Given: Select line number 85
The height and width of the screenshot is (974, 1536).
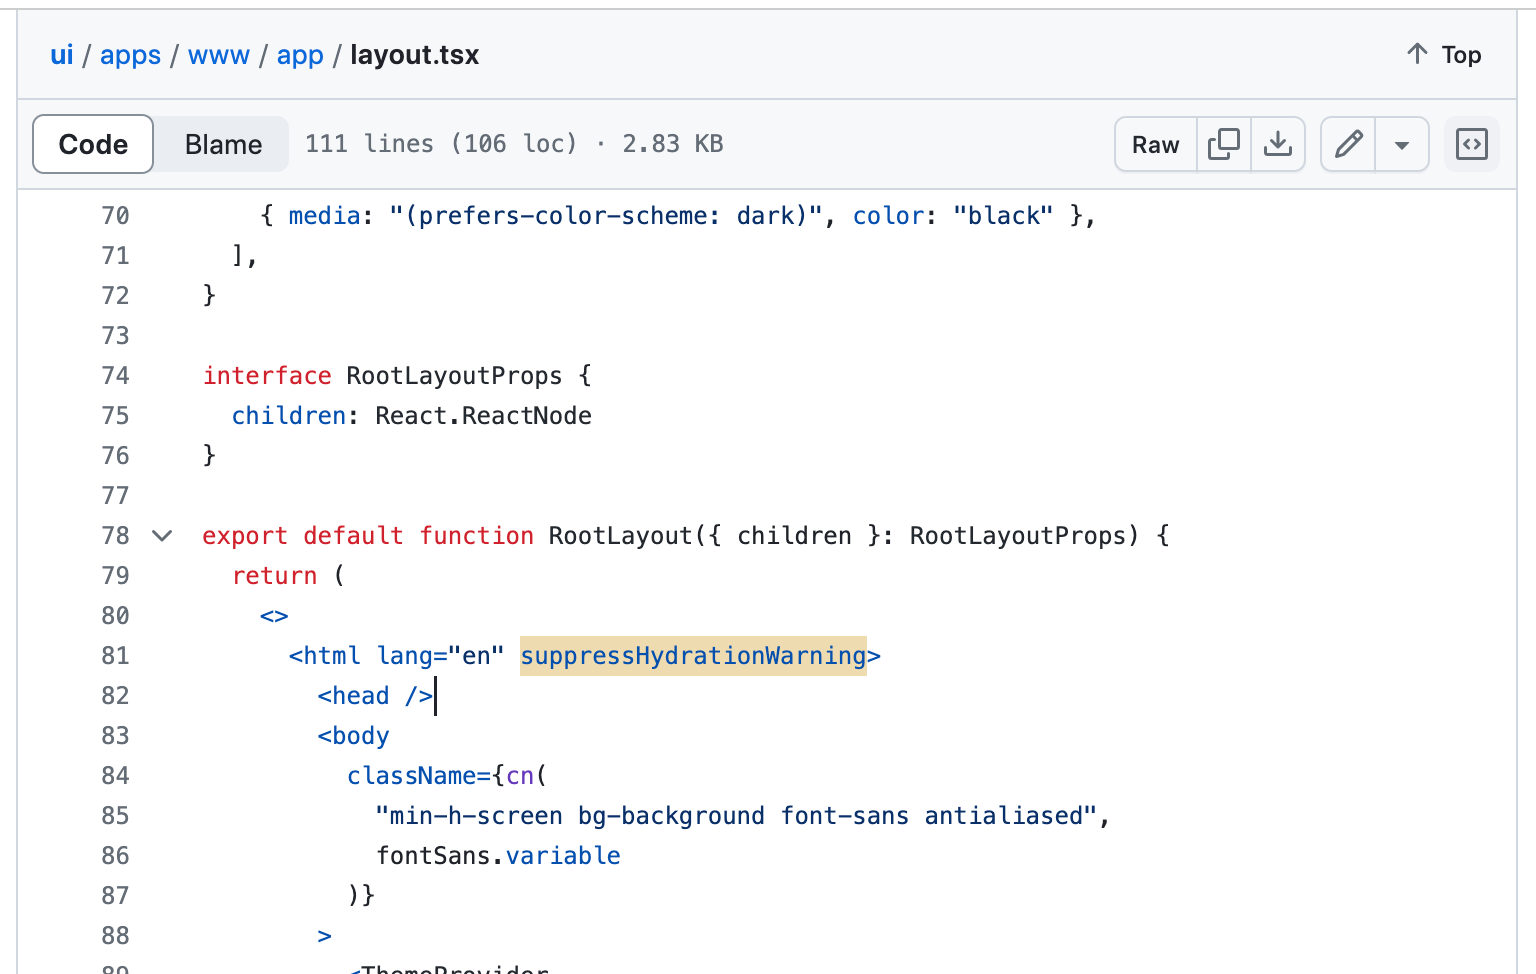Looking at the screenshot, I should click(115, 816).
